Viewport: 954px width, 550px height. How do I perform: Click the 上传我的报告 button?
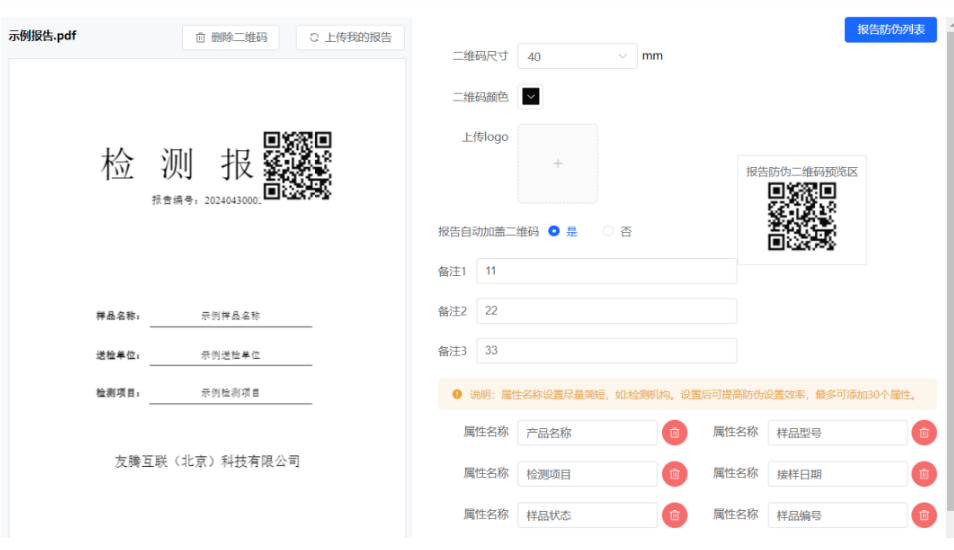[350, 37]
